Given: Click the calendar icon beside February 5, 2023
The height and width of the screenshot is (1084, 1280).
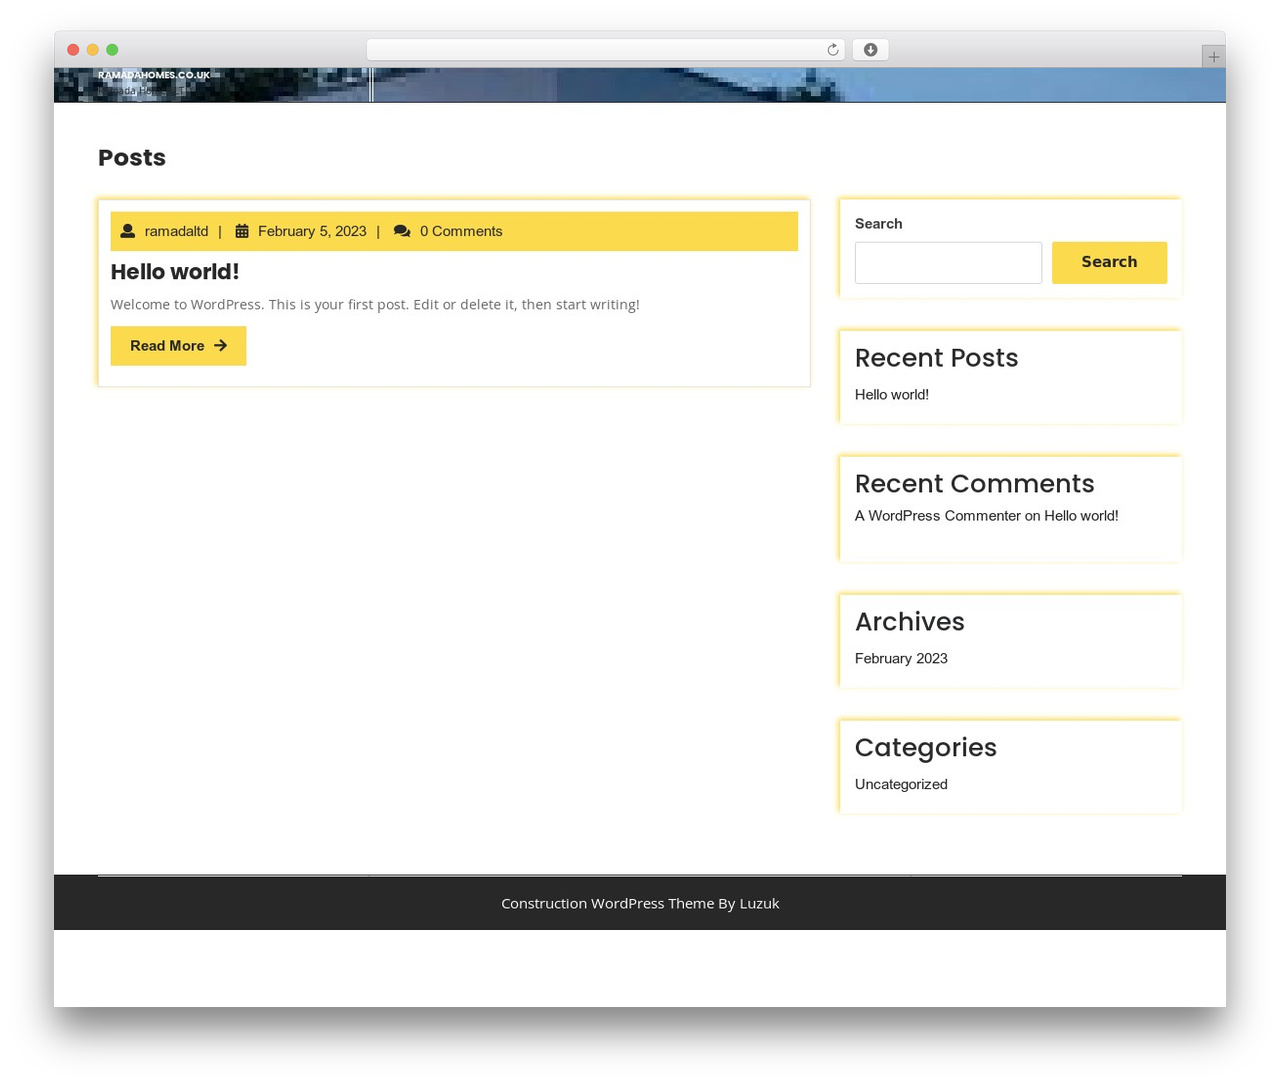Looking at the screenshot, I should tap(242, 231).
